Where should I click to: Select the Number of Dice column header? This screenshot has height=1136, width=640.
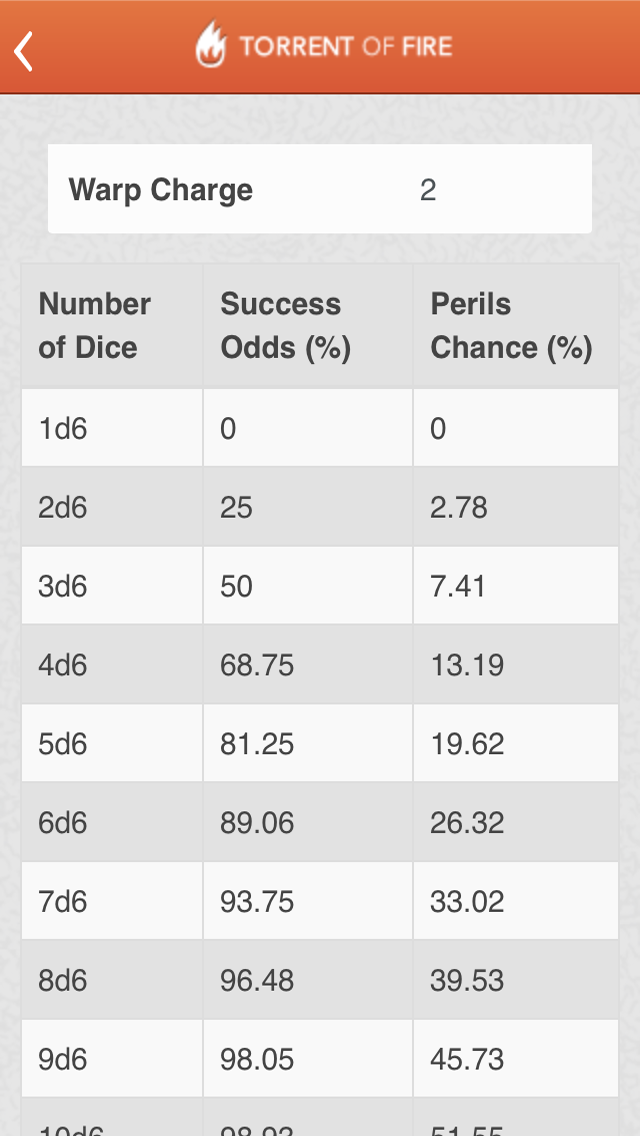click(95, 326)
